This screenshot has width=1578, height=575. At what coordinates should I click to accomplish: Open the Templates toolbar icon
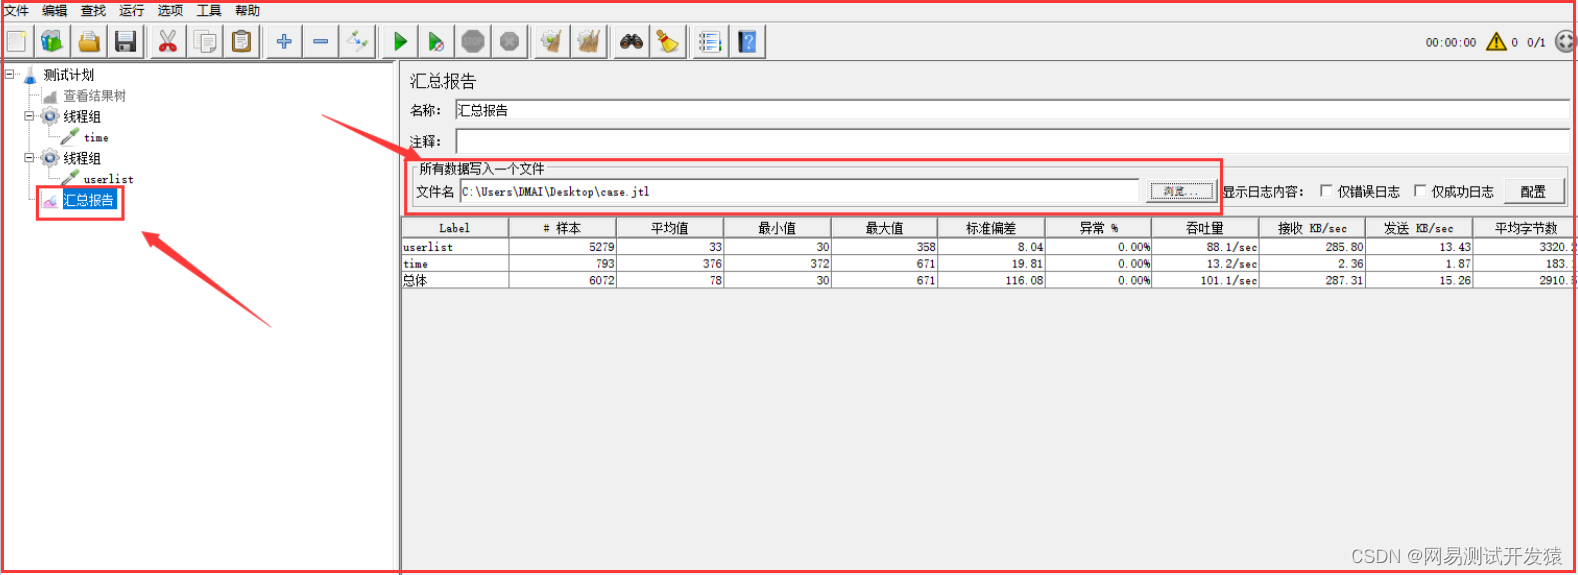point(52,42)
